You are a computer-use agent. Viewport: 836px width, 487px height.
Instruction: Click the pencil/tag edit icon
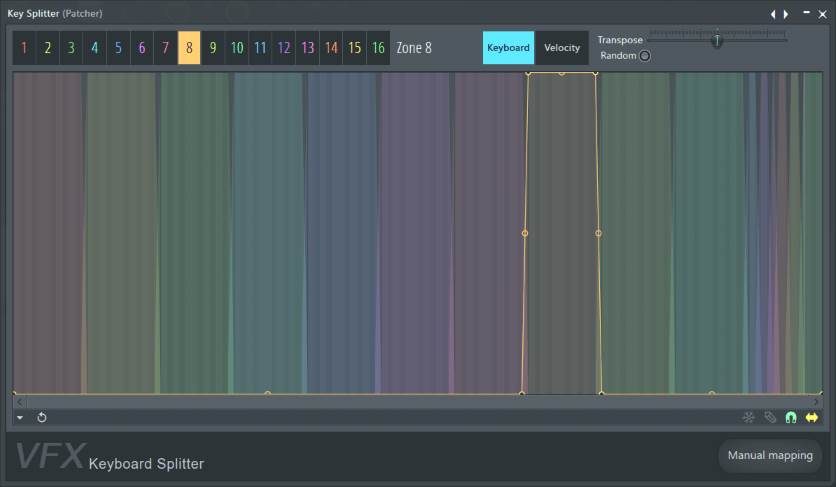click(769, 417)
